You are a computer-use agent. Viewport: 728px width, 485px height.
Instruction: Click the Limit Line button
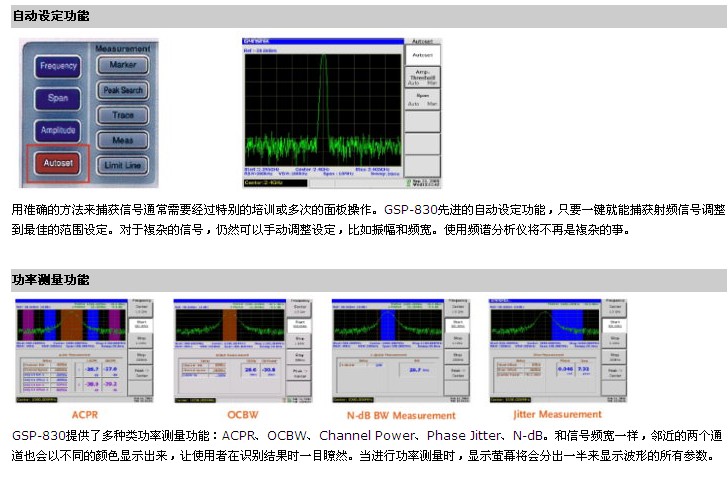click(x=123, y=165)
